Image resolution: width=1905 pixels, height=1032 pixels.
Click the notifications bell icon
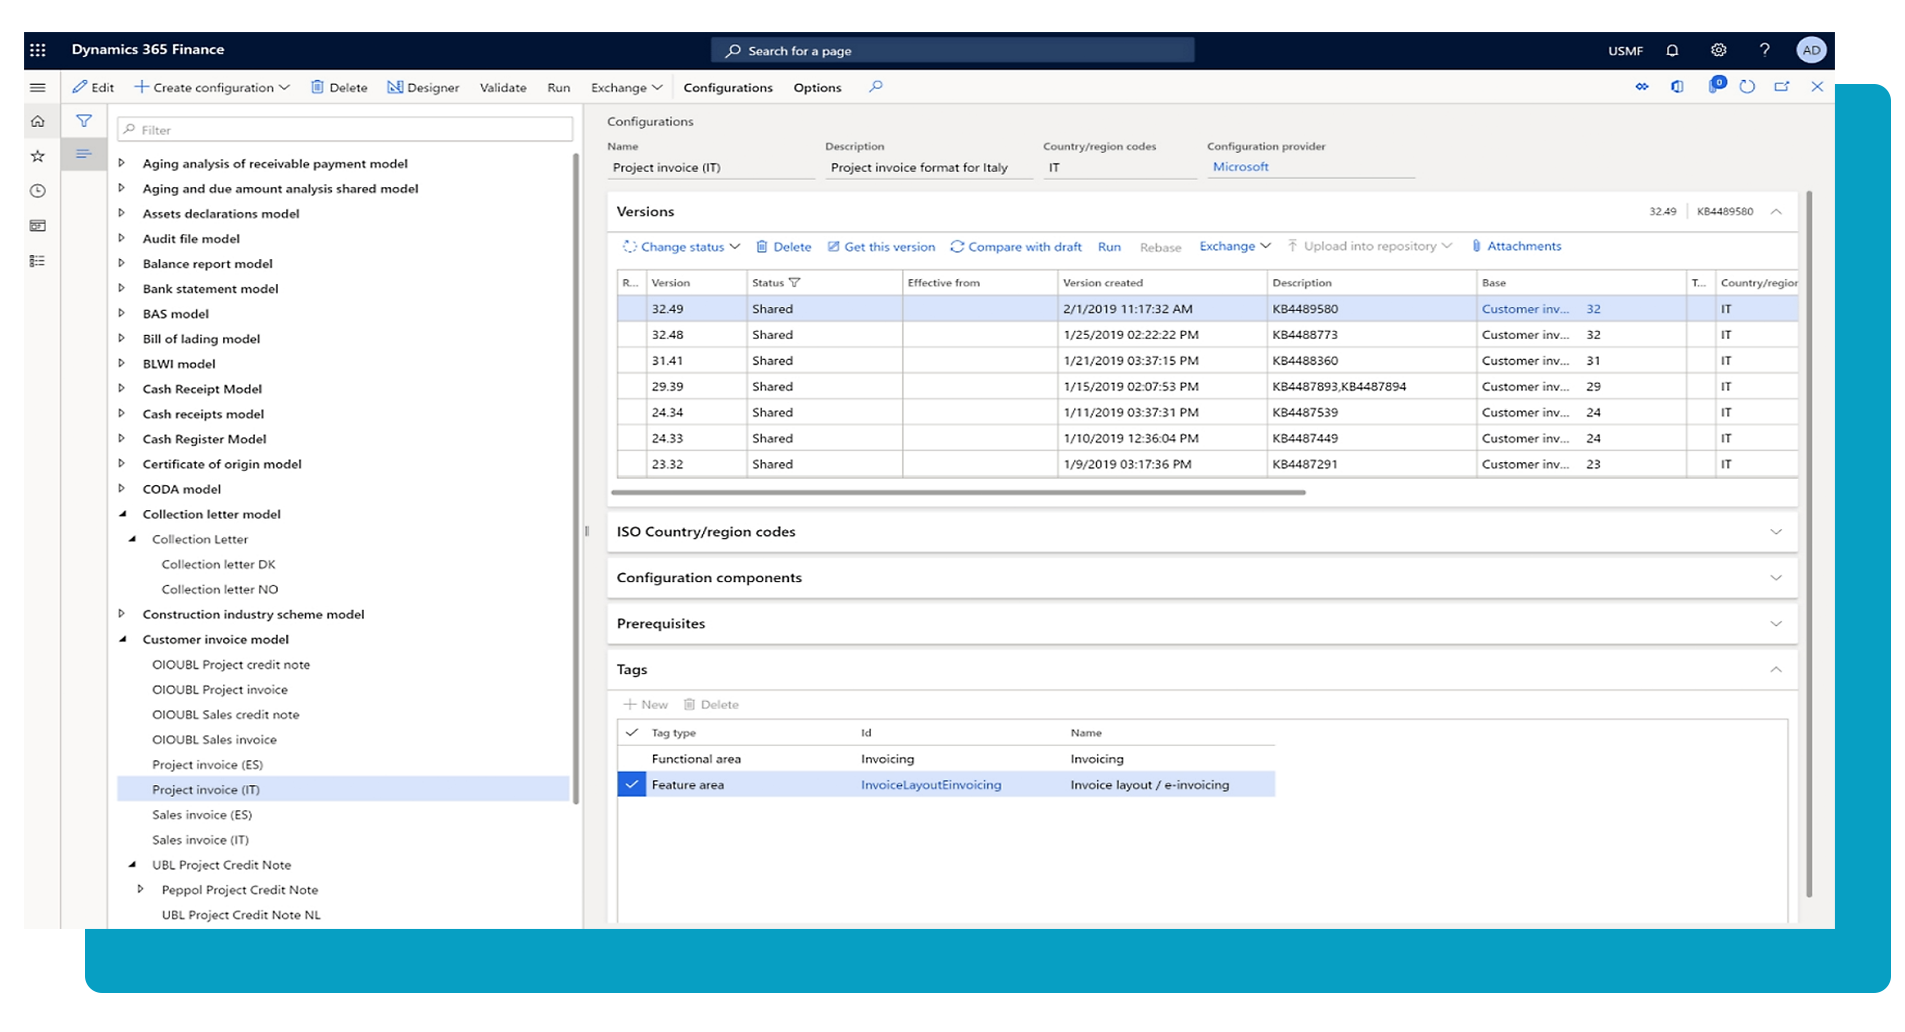click(1672, 50)
